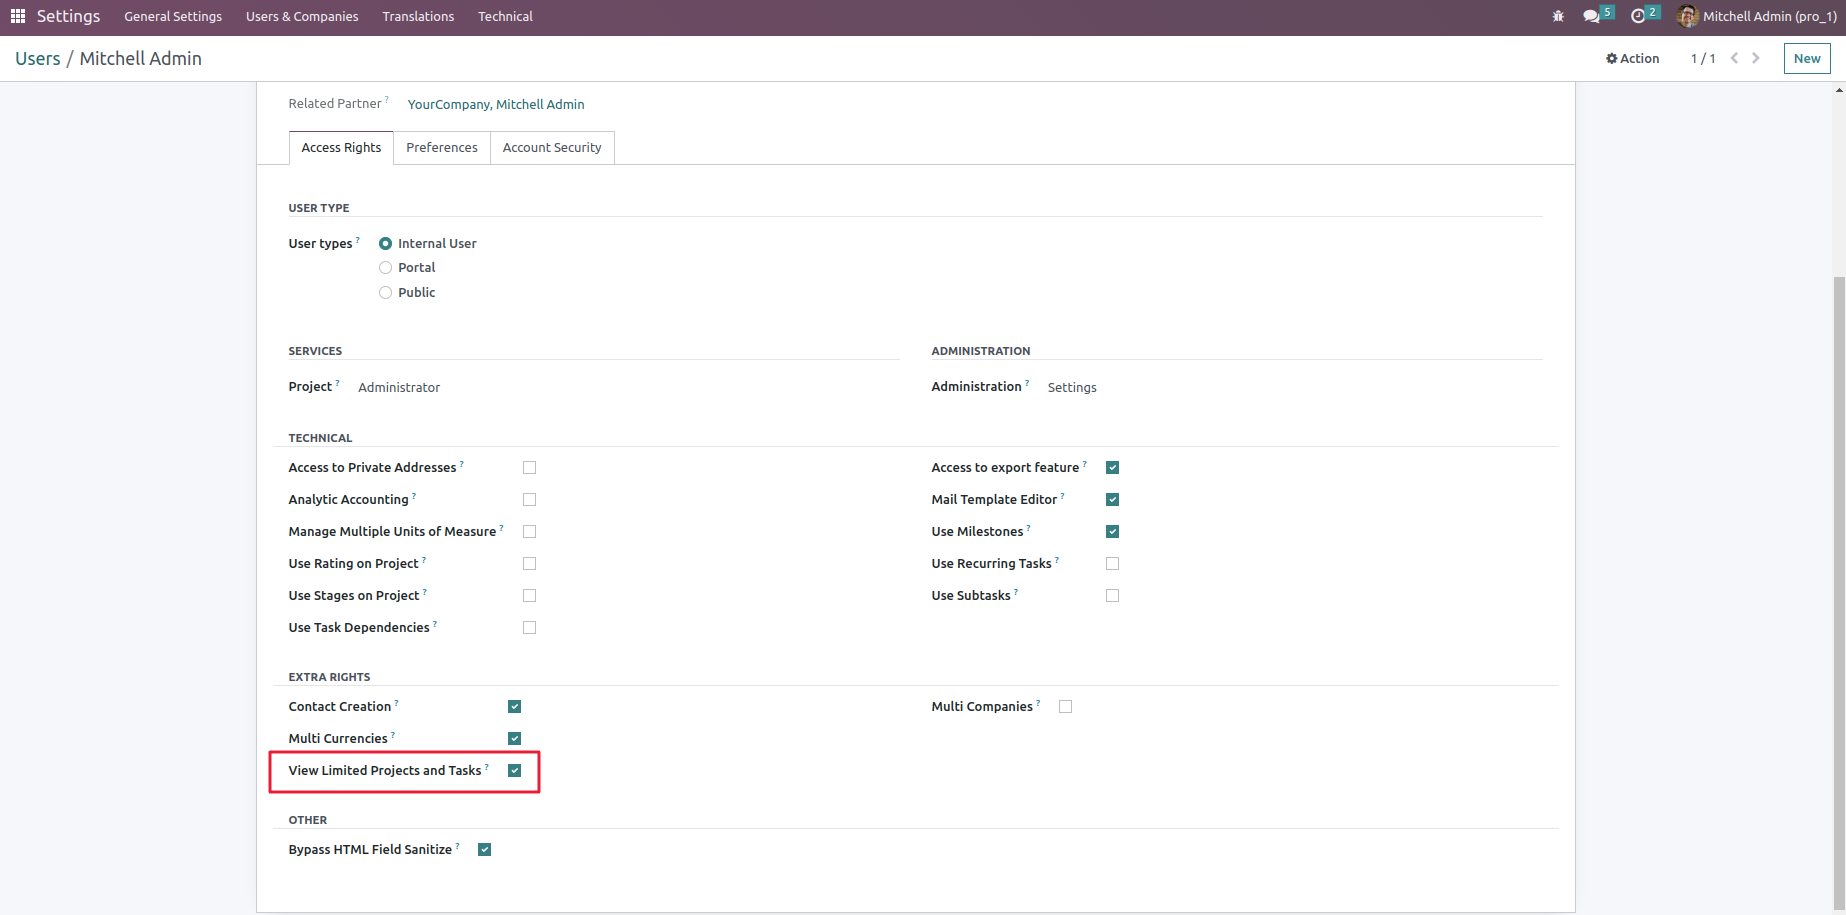This screenshot has height=915, width=1846.
Task: Enable Use Recurring Tasks checkbox
Action: [1112, 563]
